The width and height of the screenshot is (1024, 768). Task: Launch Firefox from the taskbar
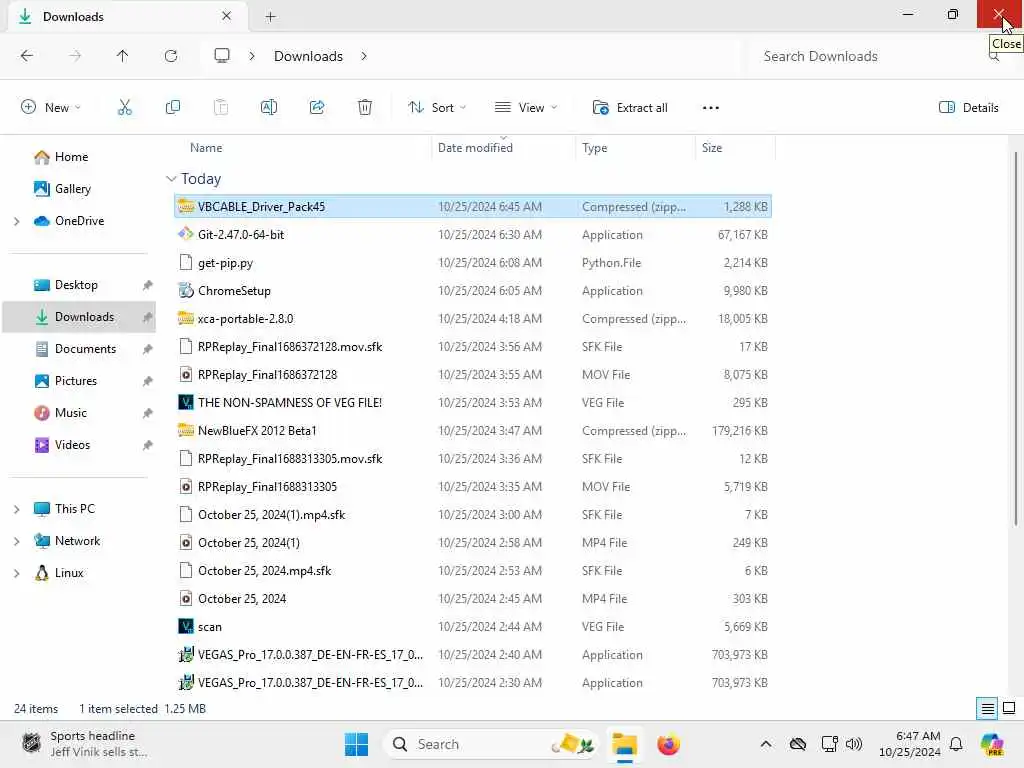[669, 744]
